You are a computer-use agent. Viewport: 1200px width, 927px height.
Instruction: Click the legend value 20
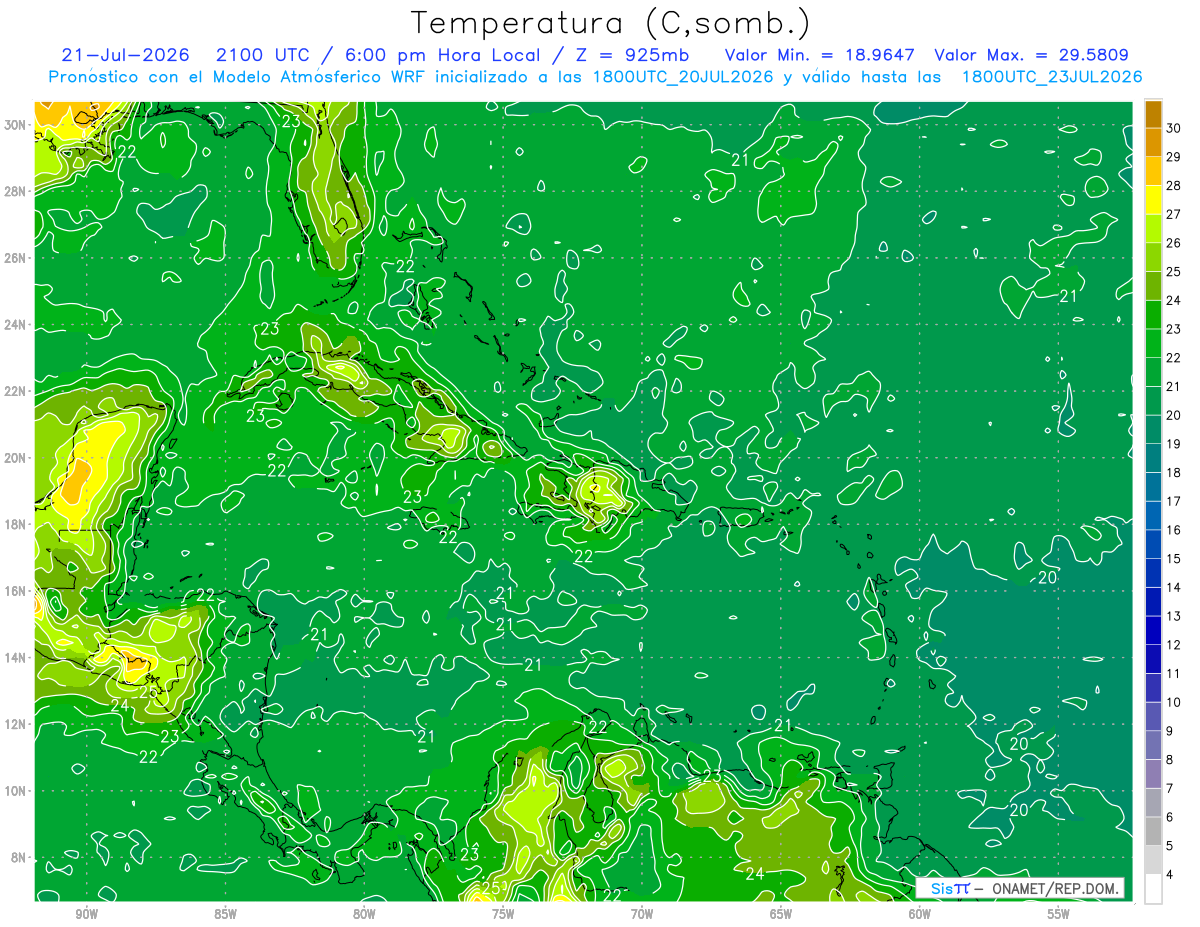click(x=1174, y=415)
